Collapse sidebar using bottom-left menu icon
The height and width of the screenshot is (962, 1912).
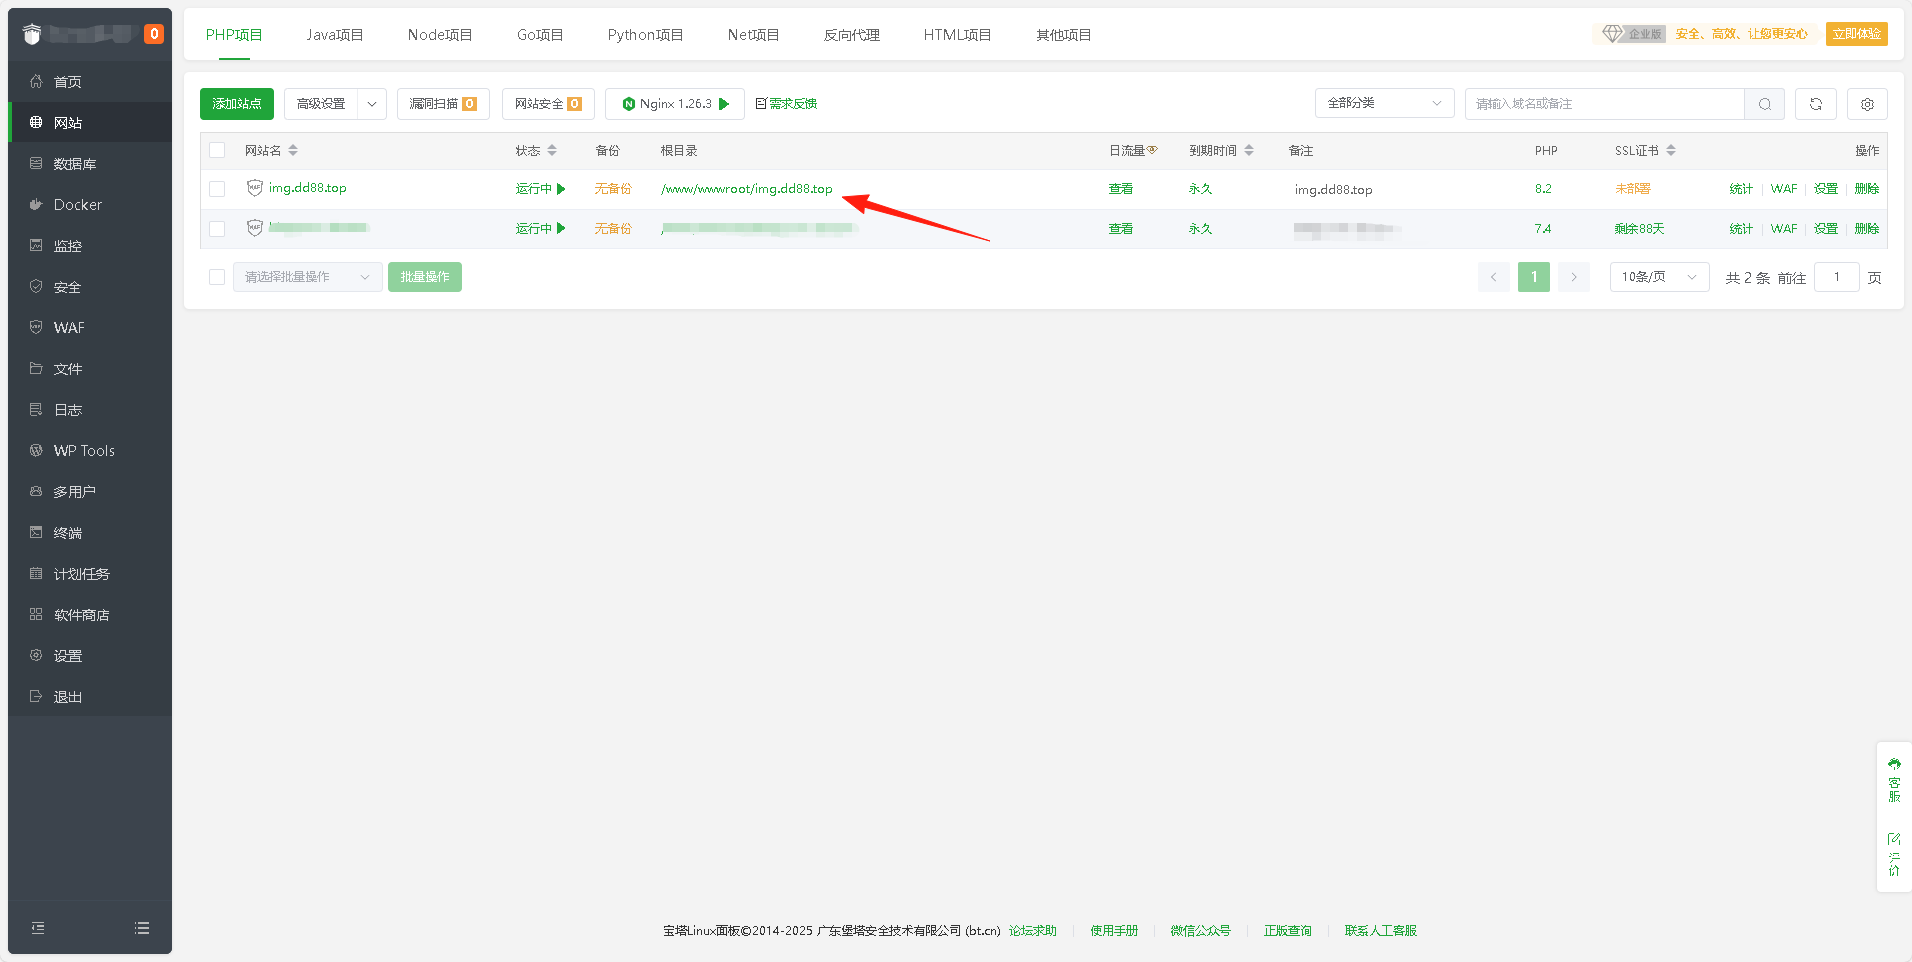click(38, 928)
